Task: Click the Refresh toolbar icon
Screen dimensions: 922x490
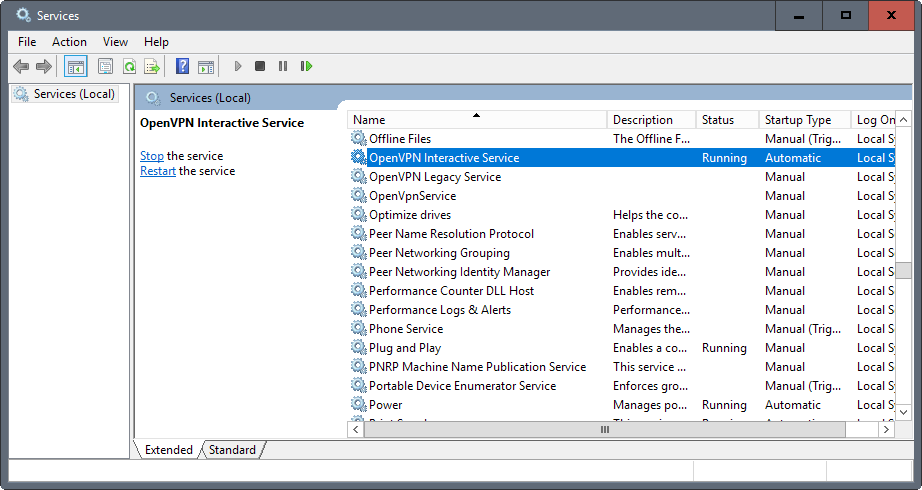Action: point(129,66)
